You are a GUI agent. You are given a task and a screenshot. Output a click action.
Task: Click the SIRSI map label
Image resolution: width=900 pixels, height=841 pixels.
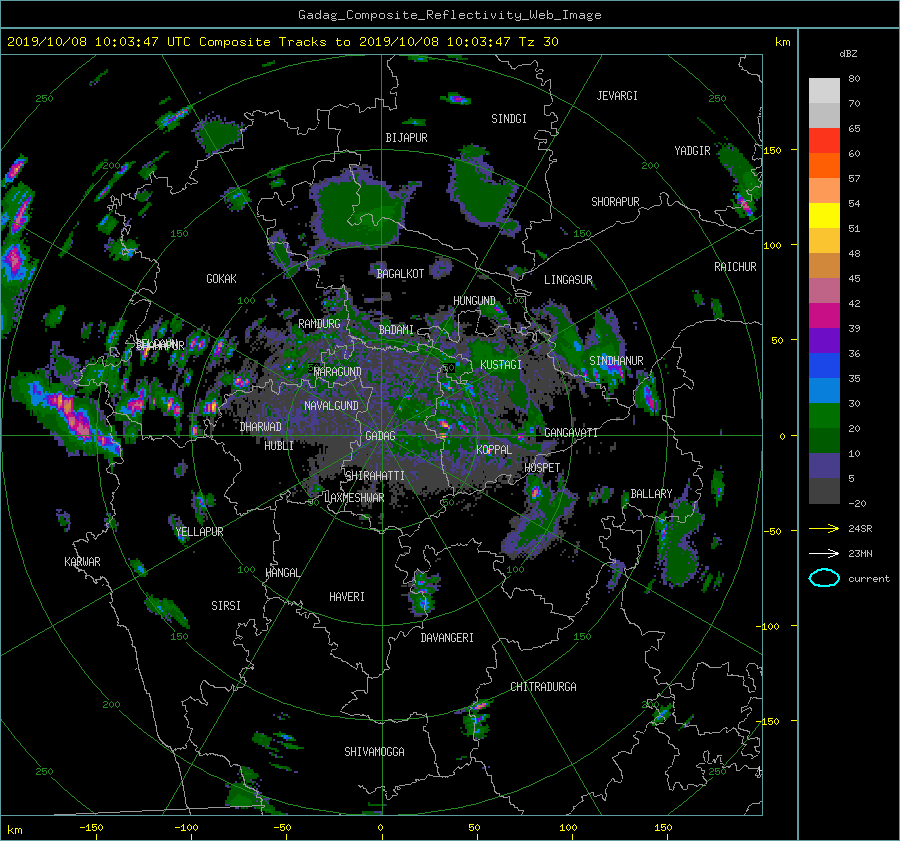(226, 606)
